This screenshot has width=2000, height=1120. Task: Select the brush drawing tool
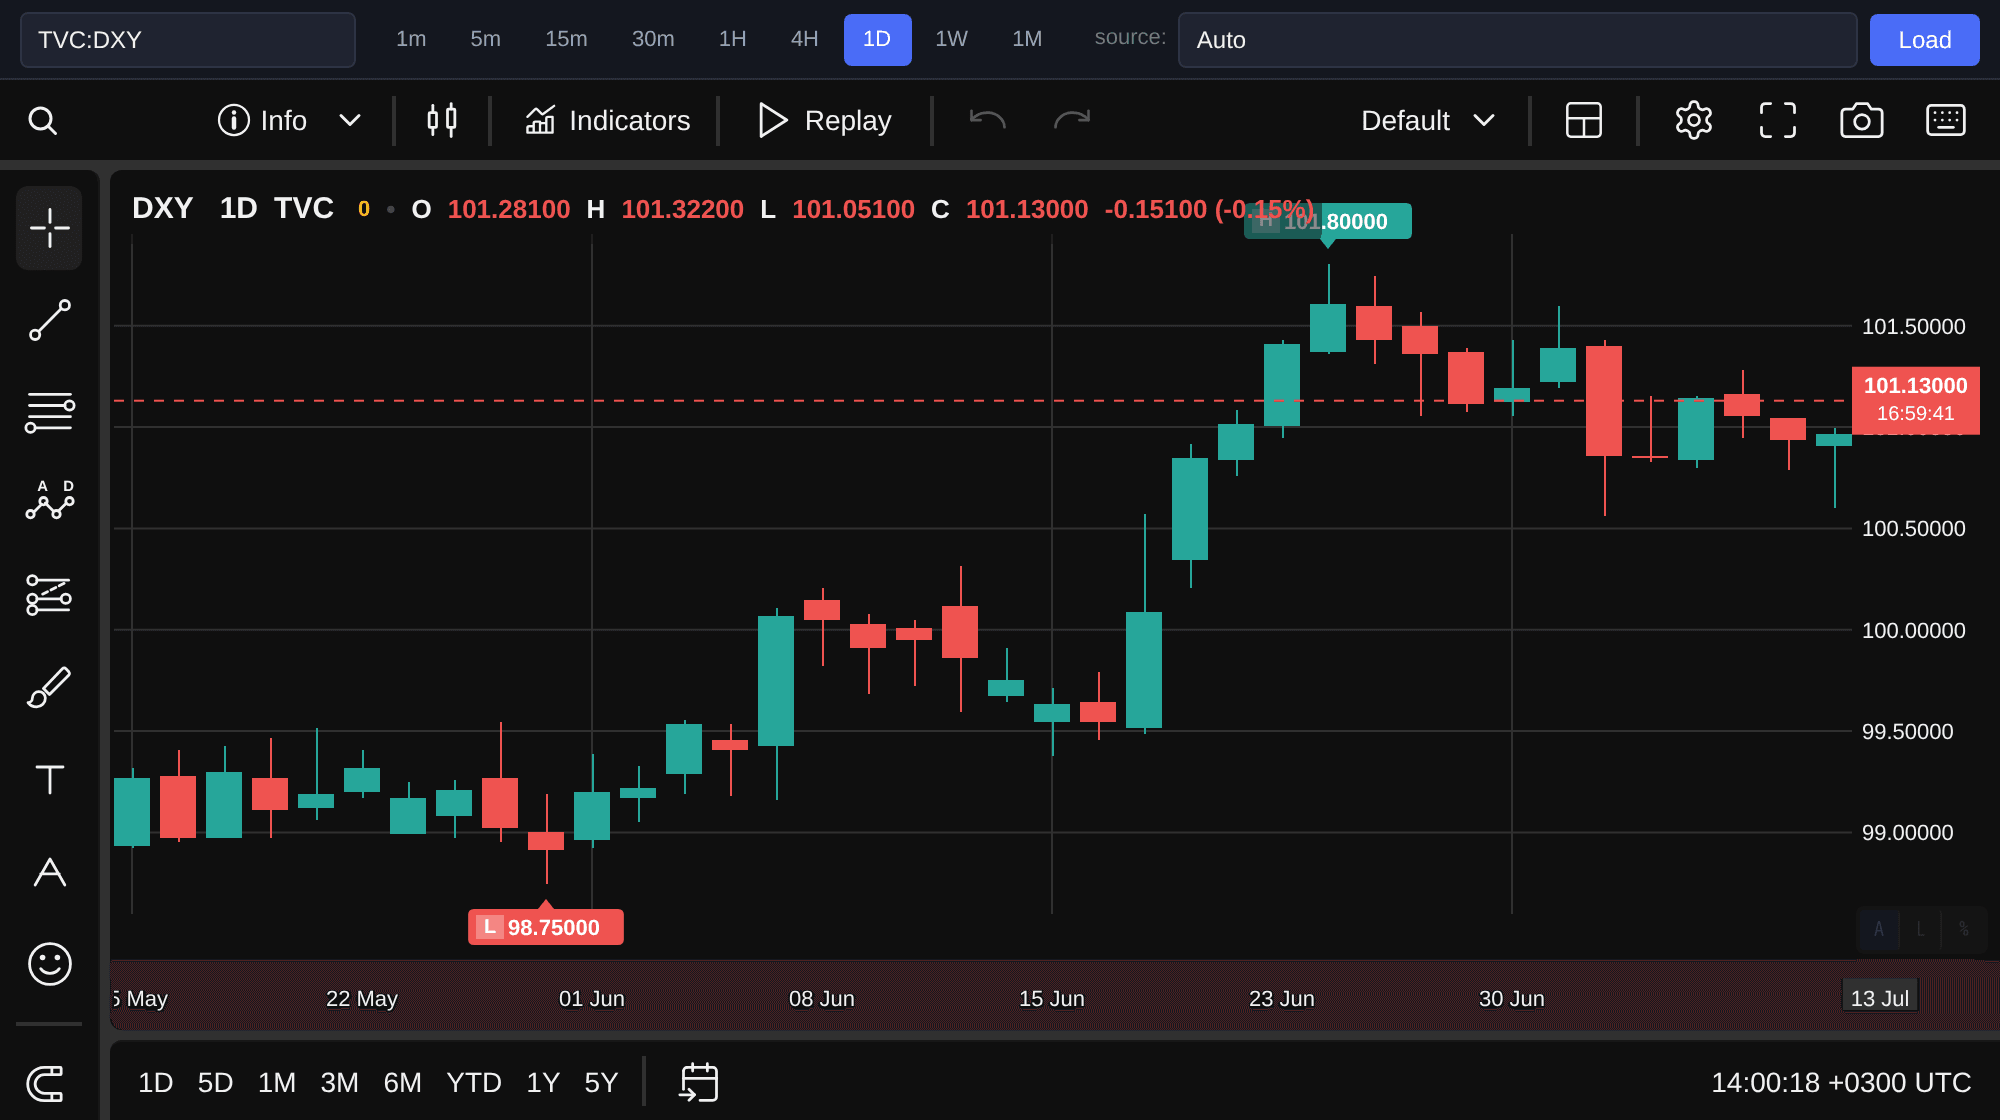click(x=49, y=688)
